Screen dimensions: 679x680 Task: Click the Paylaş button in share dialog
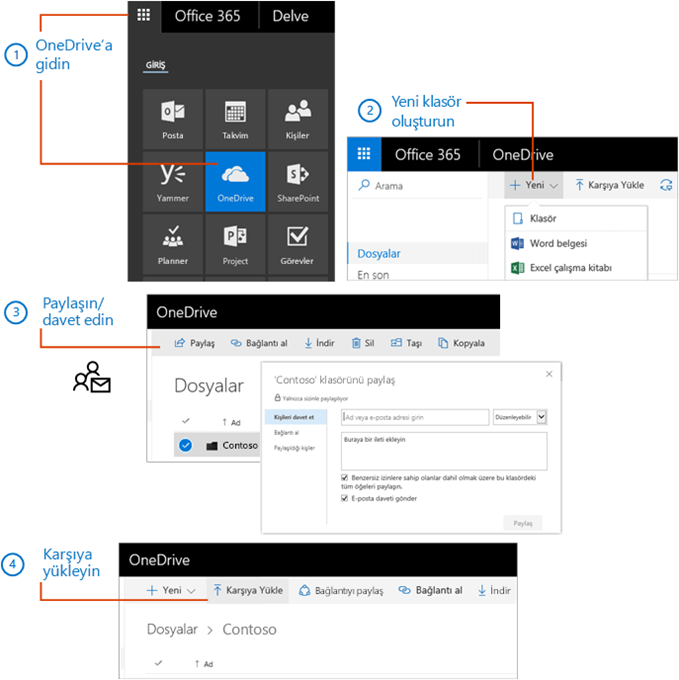[x=522, y=523]
